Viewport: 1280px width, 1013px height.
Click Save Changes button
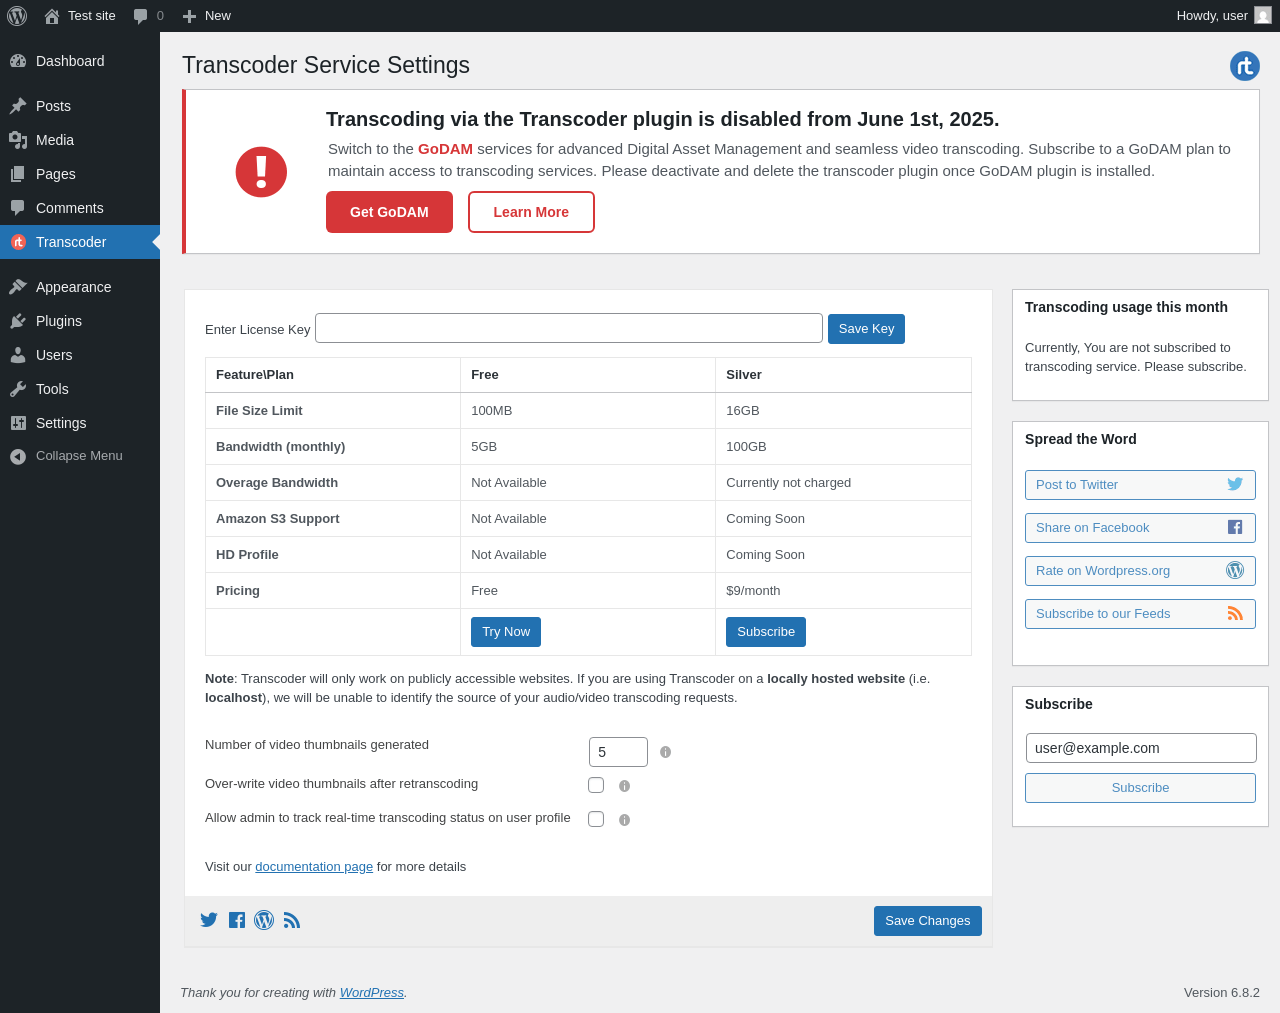click(x=928, y=921)
